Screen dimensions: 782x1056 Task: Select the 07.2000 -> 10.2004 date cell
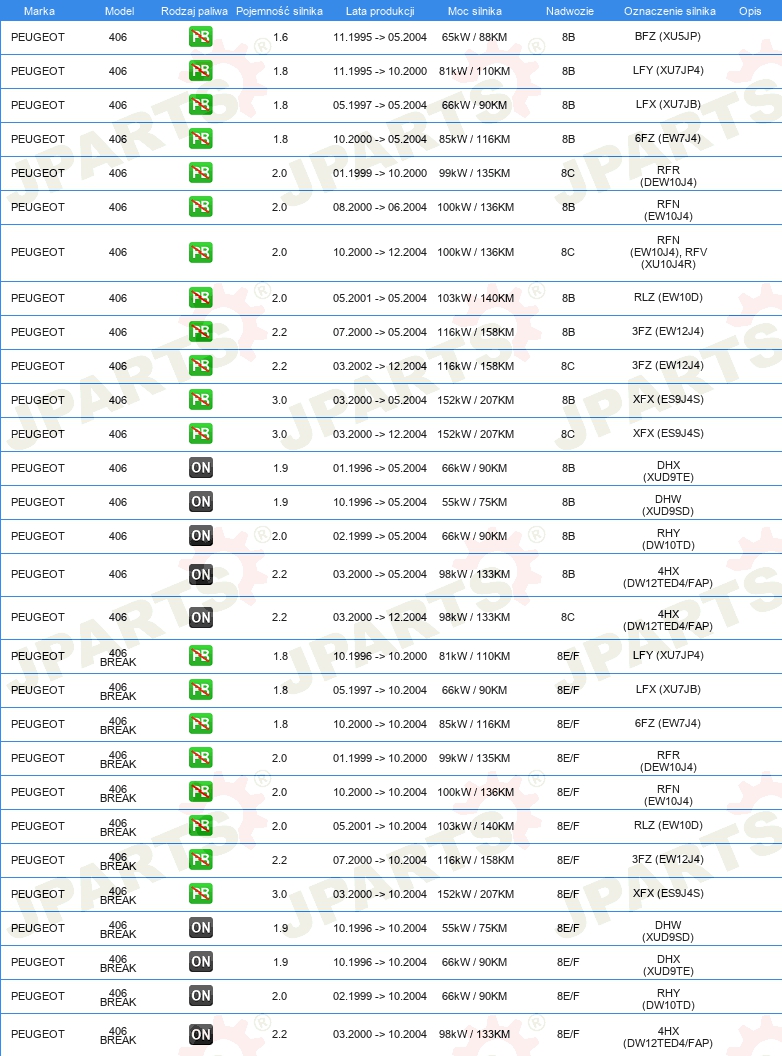[380, 860]
